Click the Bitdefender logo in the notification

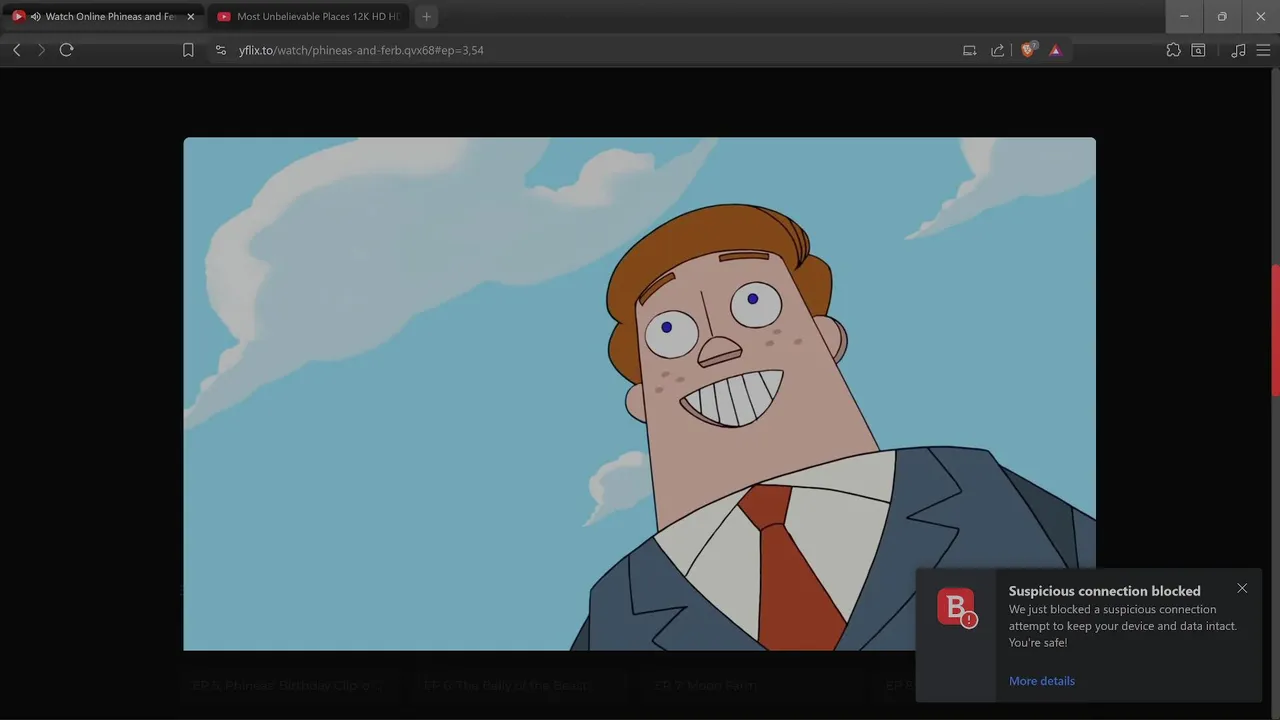pyautogui.click(x=956, y=608)
